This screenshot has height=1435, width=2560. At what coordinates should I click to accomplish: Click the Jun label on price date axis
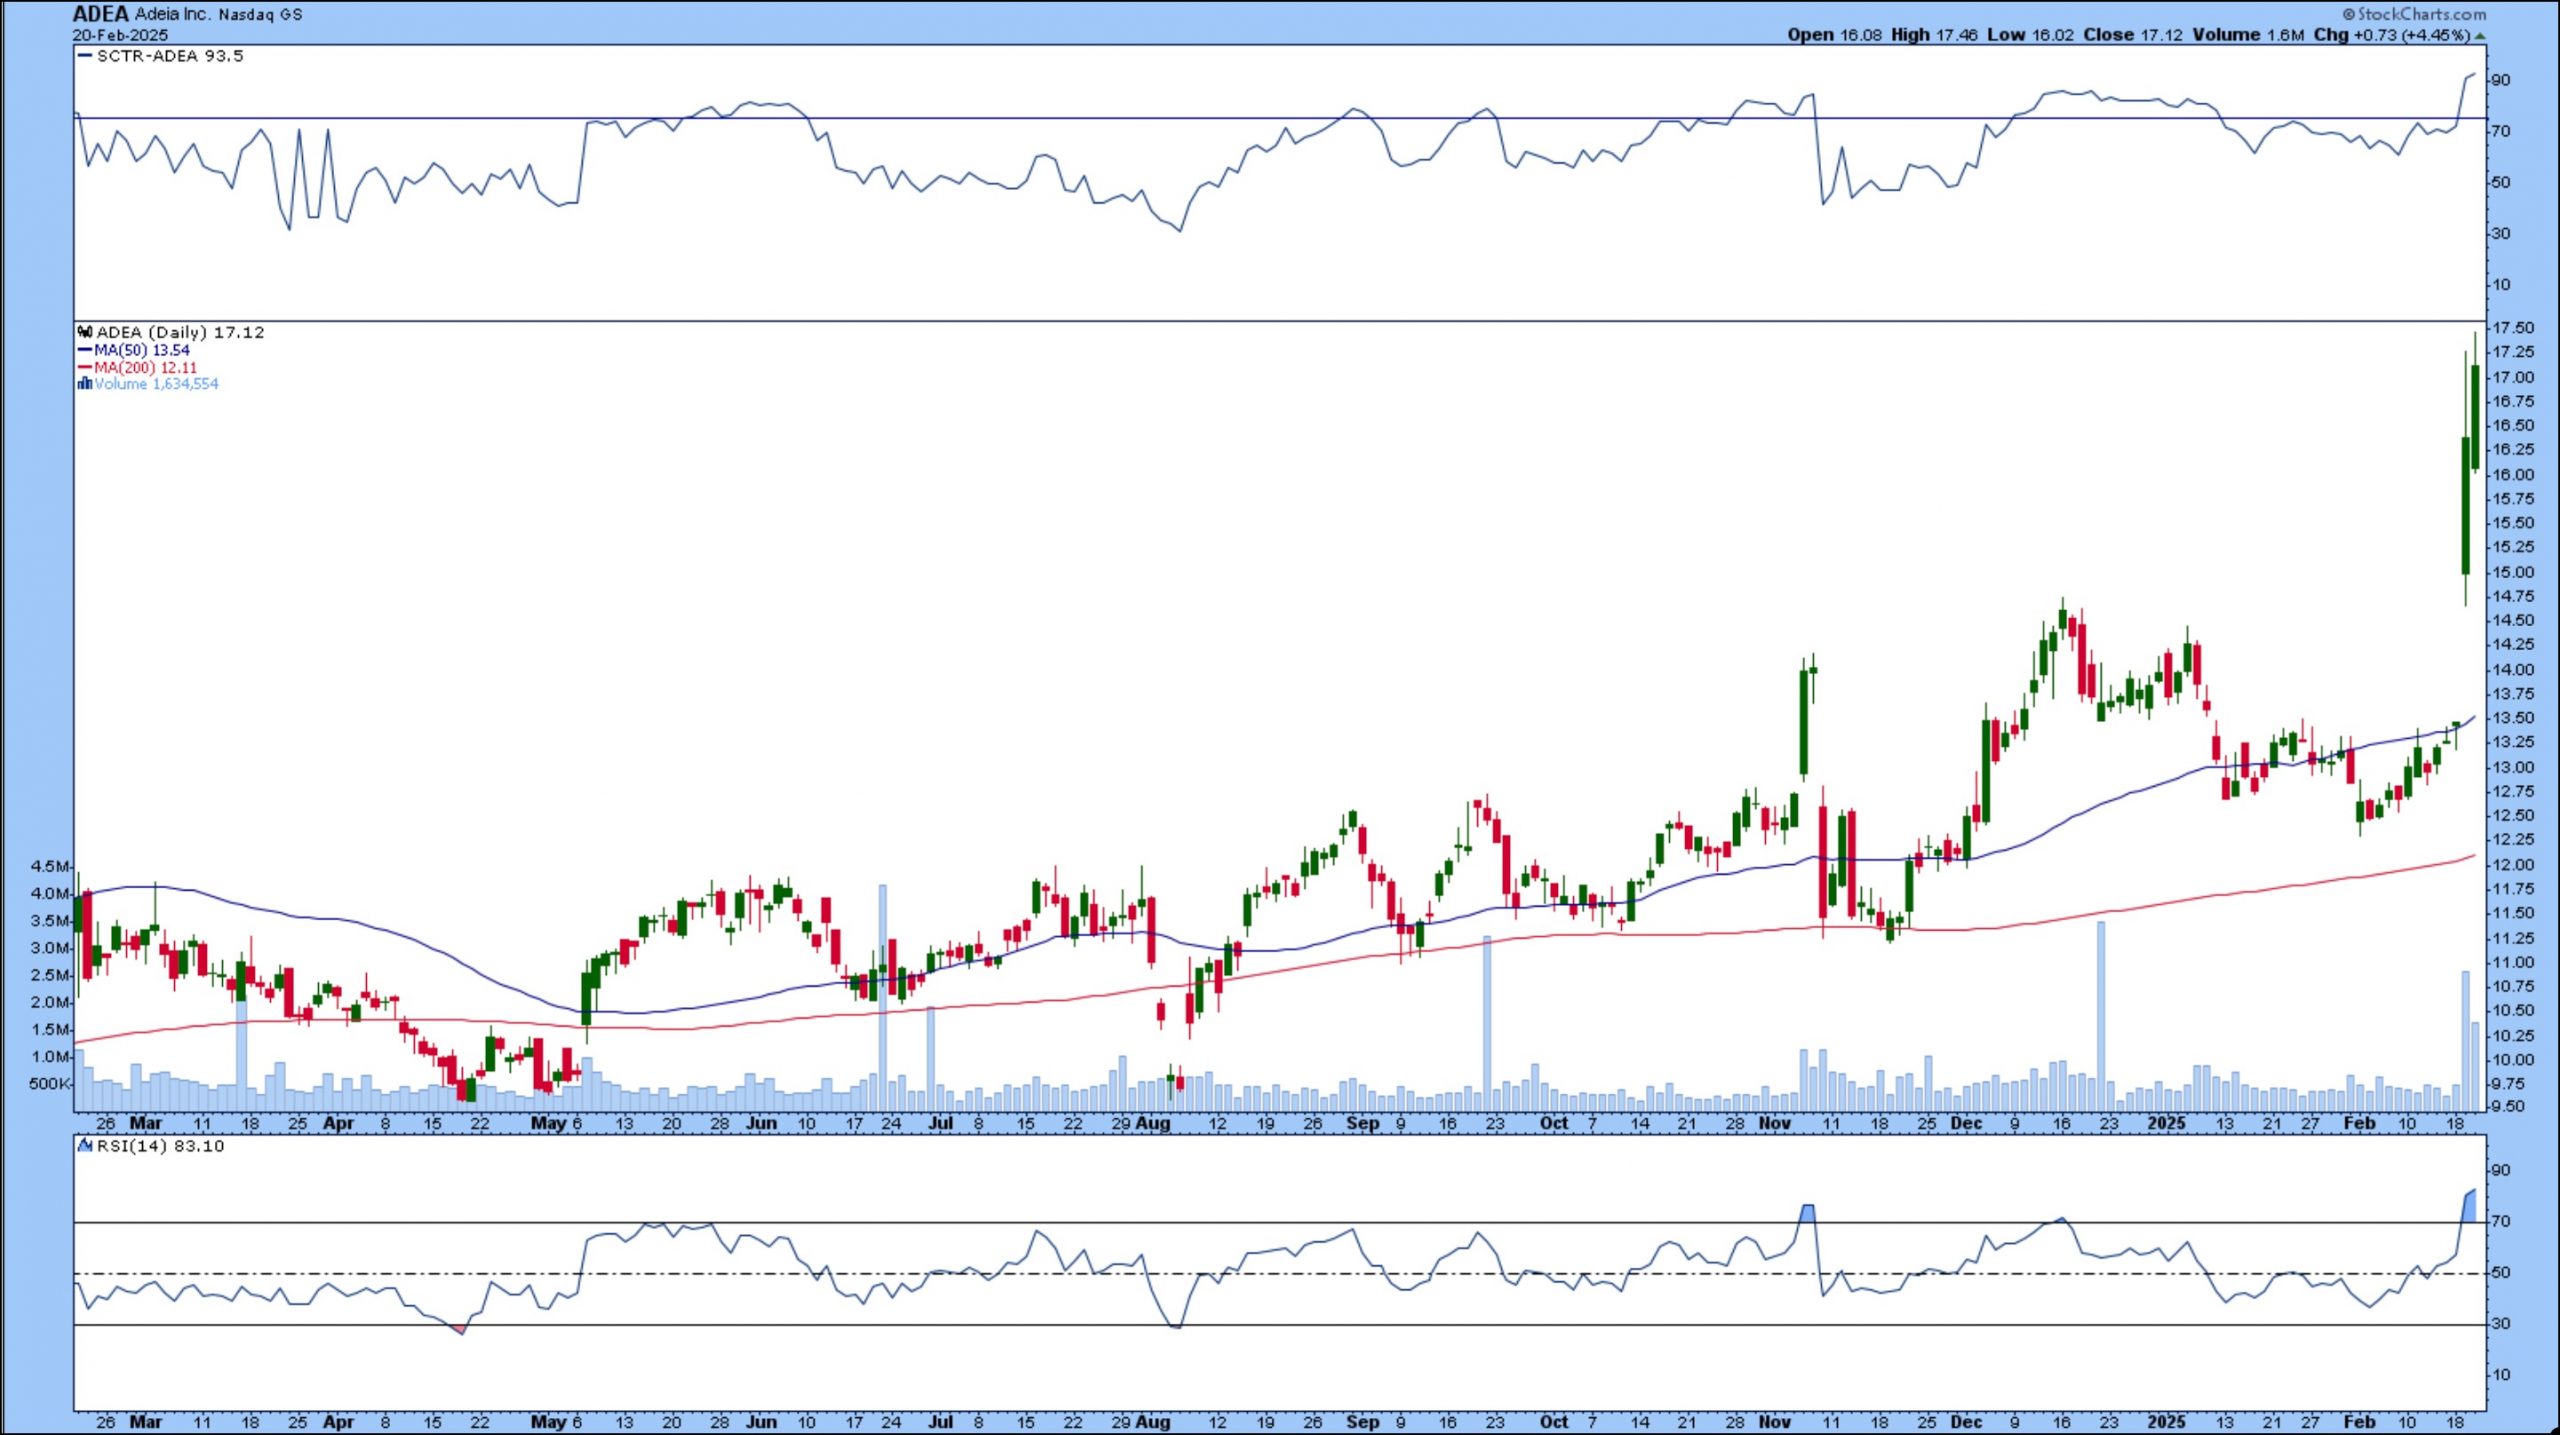coord(761,1123)
